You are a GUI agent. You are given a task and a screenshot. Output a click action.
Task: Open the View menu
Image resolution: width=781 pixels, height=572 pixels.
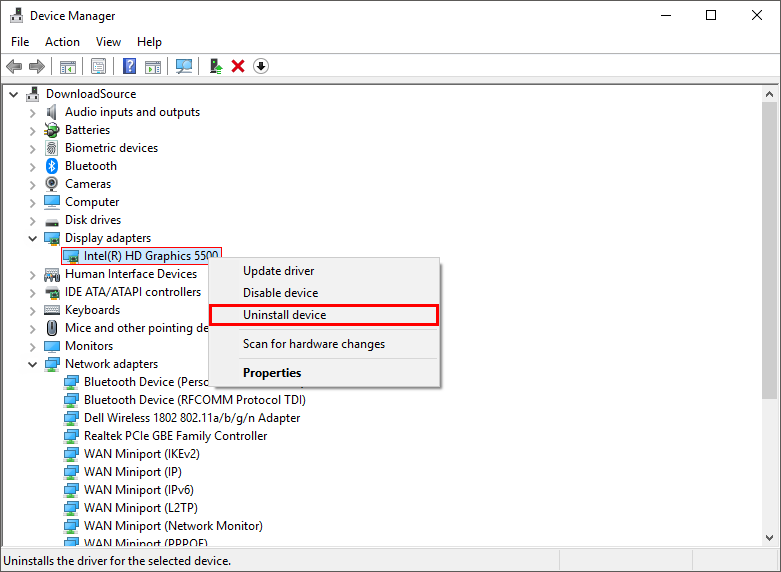tap(108, 42)
